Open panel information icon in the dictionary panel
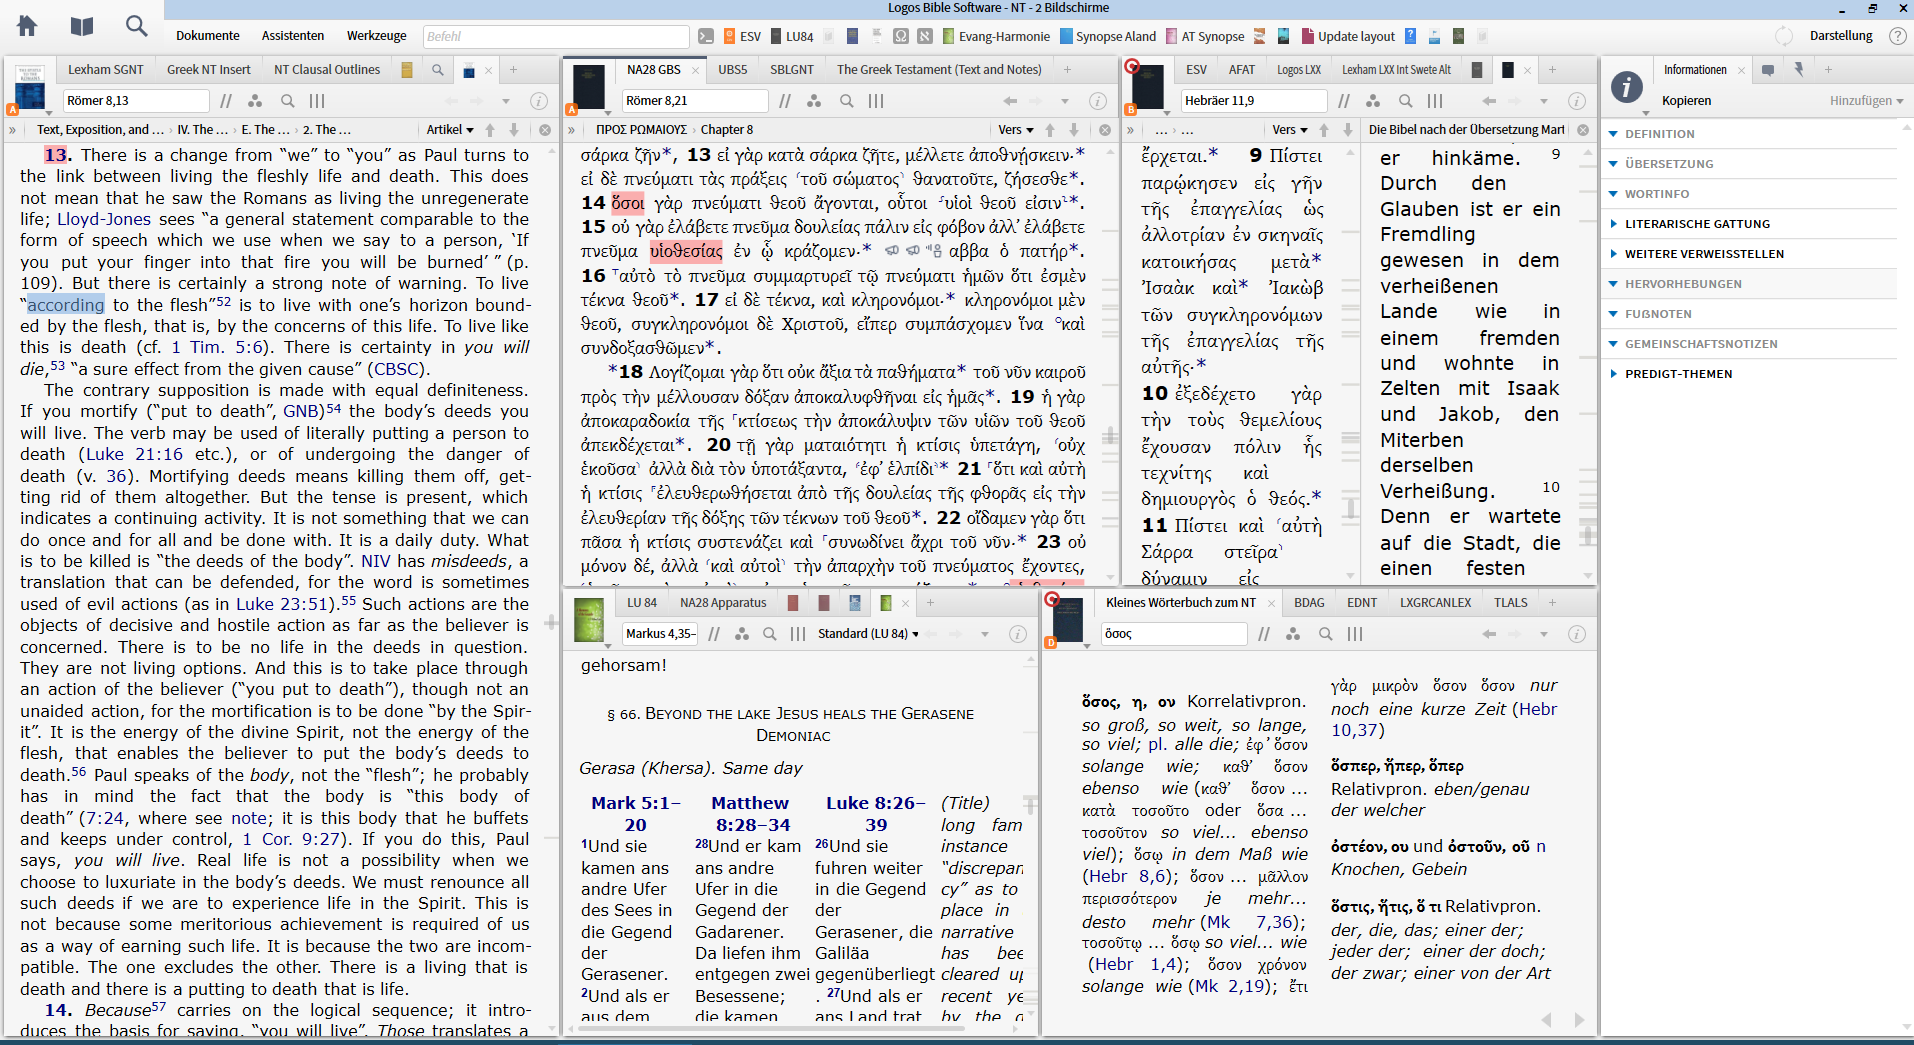The image size is (1914, 1045). pyautogui.click(x=1576, y=634)
